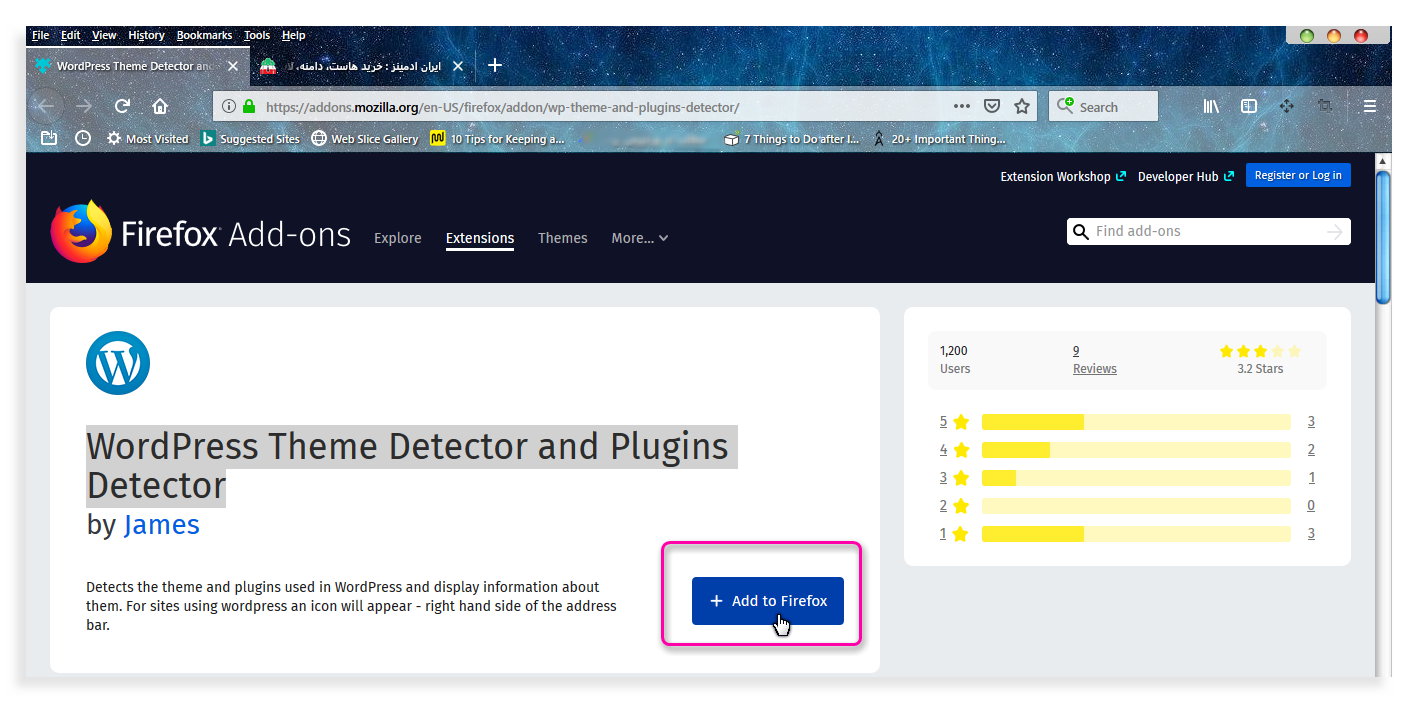Click the add-ons search submit arrow
This screenshot has width=1418, height=703.
point(1335,231)
